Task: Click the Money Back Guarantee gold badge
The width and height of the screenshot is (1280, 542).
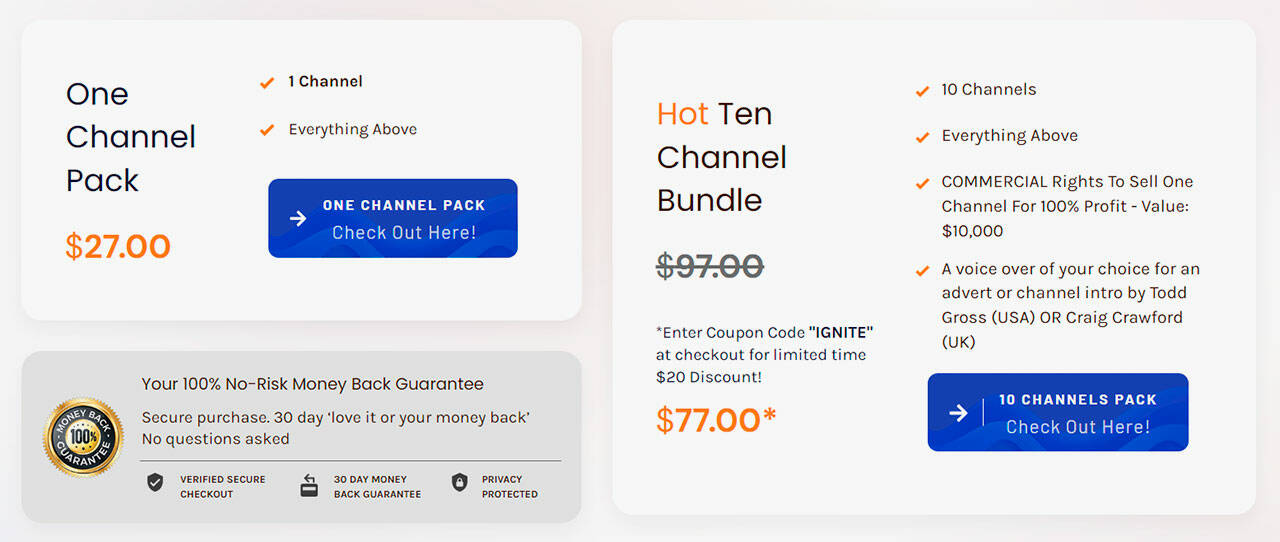Action: (83, 437)
